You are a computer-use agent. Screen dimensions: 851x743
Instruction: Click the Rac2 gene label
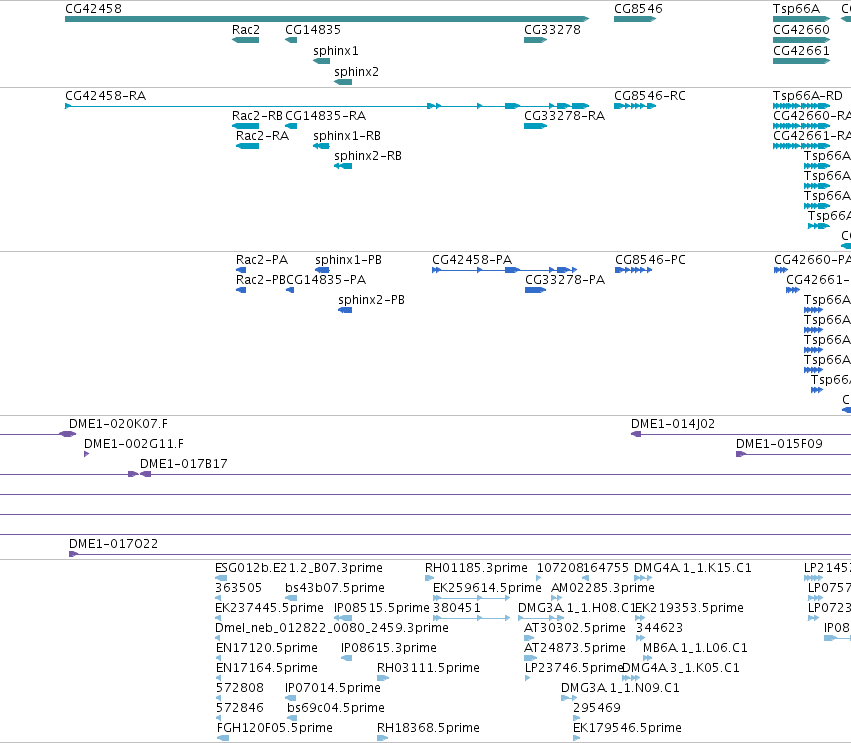click(x=246, y=30)
